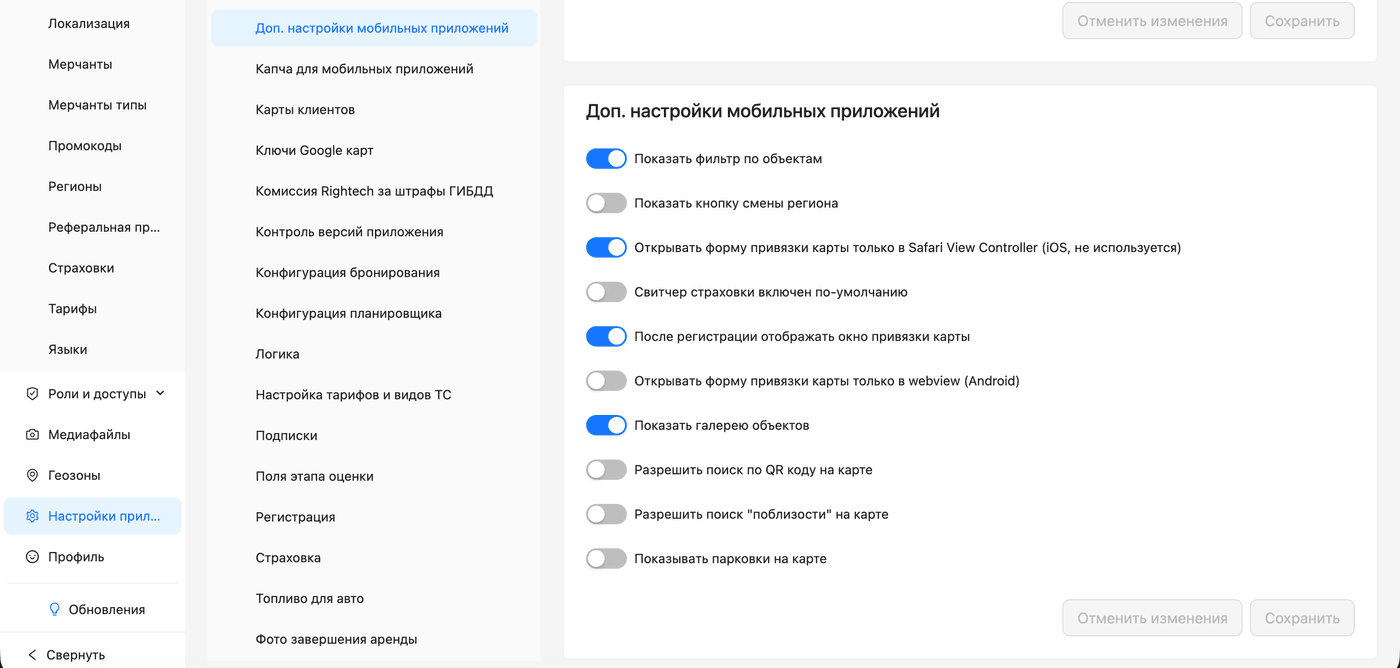
Task: Turn on Показывать парковки на карте switch
Action: [606, 559]
